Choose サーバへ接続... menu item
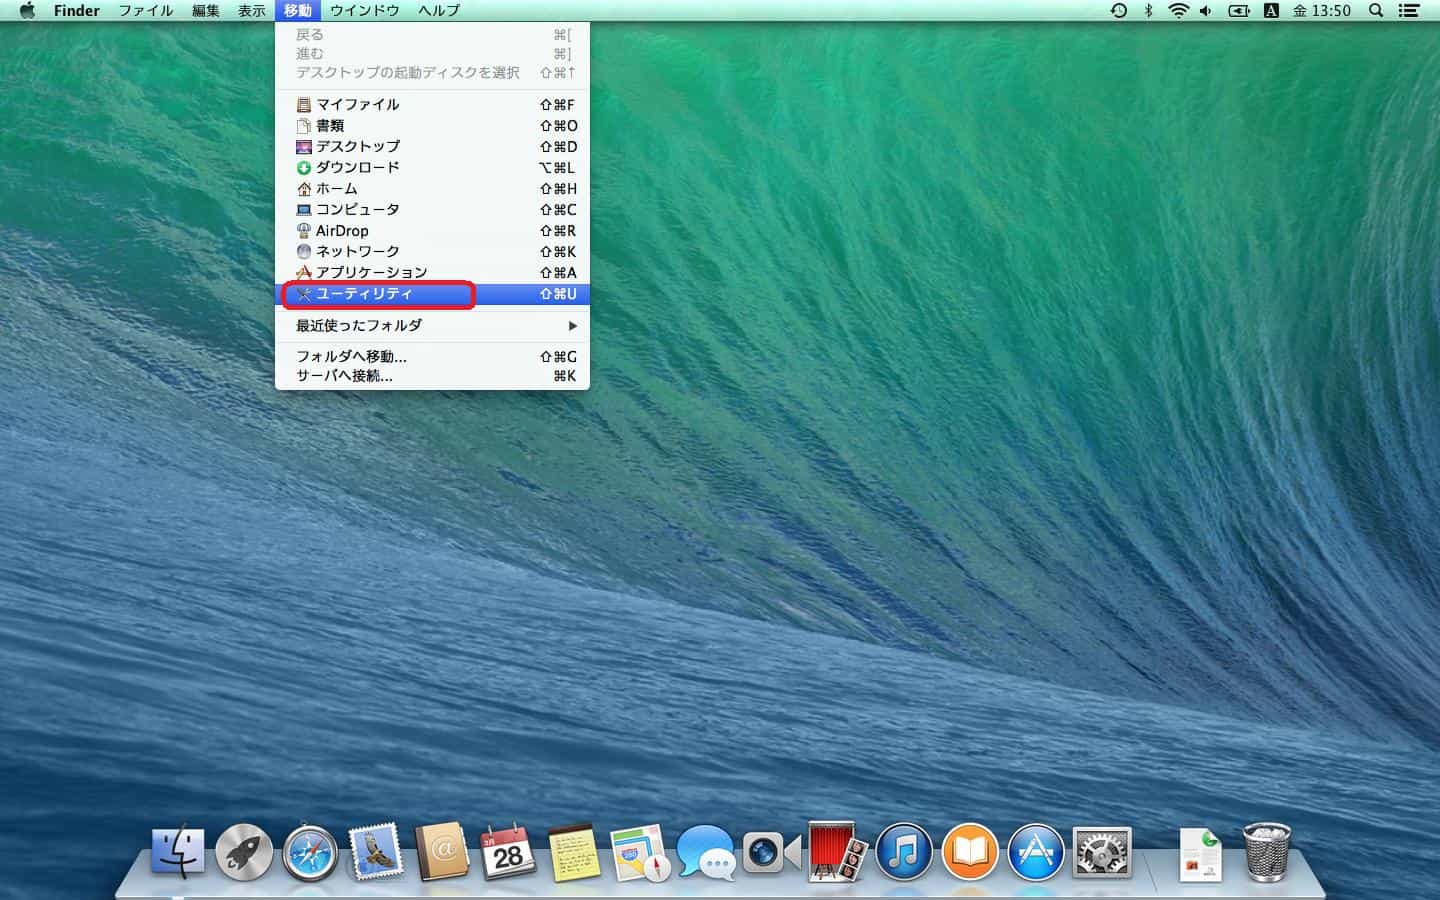The width and height of the screenshot is (1440, 900). pos(432,376)
